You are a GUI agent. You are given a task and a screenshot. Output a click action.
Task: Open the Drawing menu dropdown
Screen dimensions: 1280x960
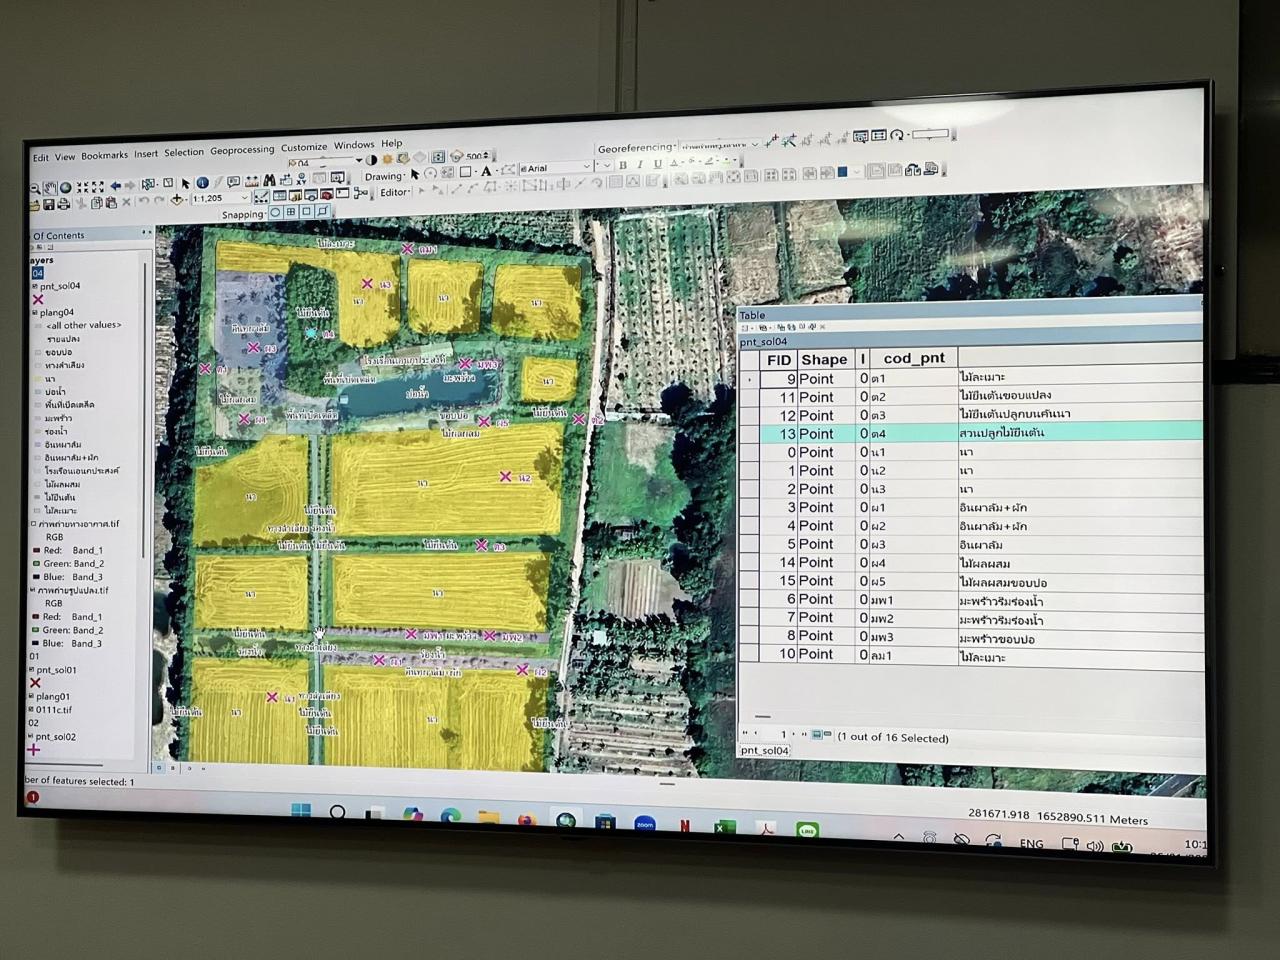[x=385, y=177]
